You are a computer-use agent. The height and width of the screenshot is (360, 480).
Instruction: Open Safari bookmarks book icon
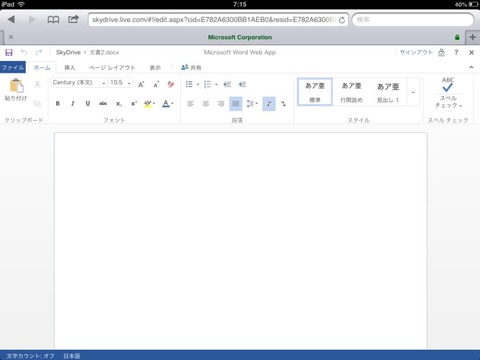click(53, 19)
